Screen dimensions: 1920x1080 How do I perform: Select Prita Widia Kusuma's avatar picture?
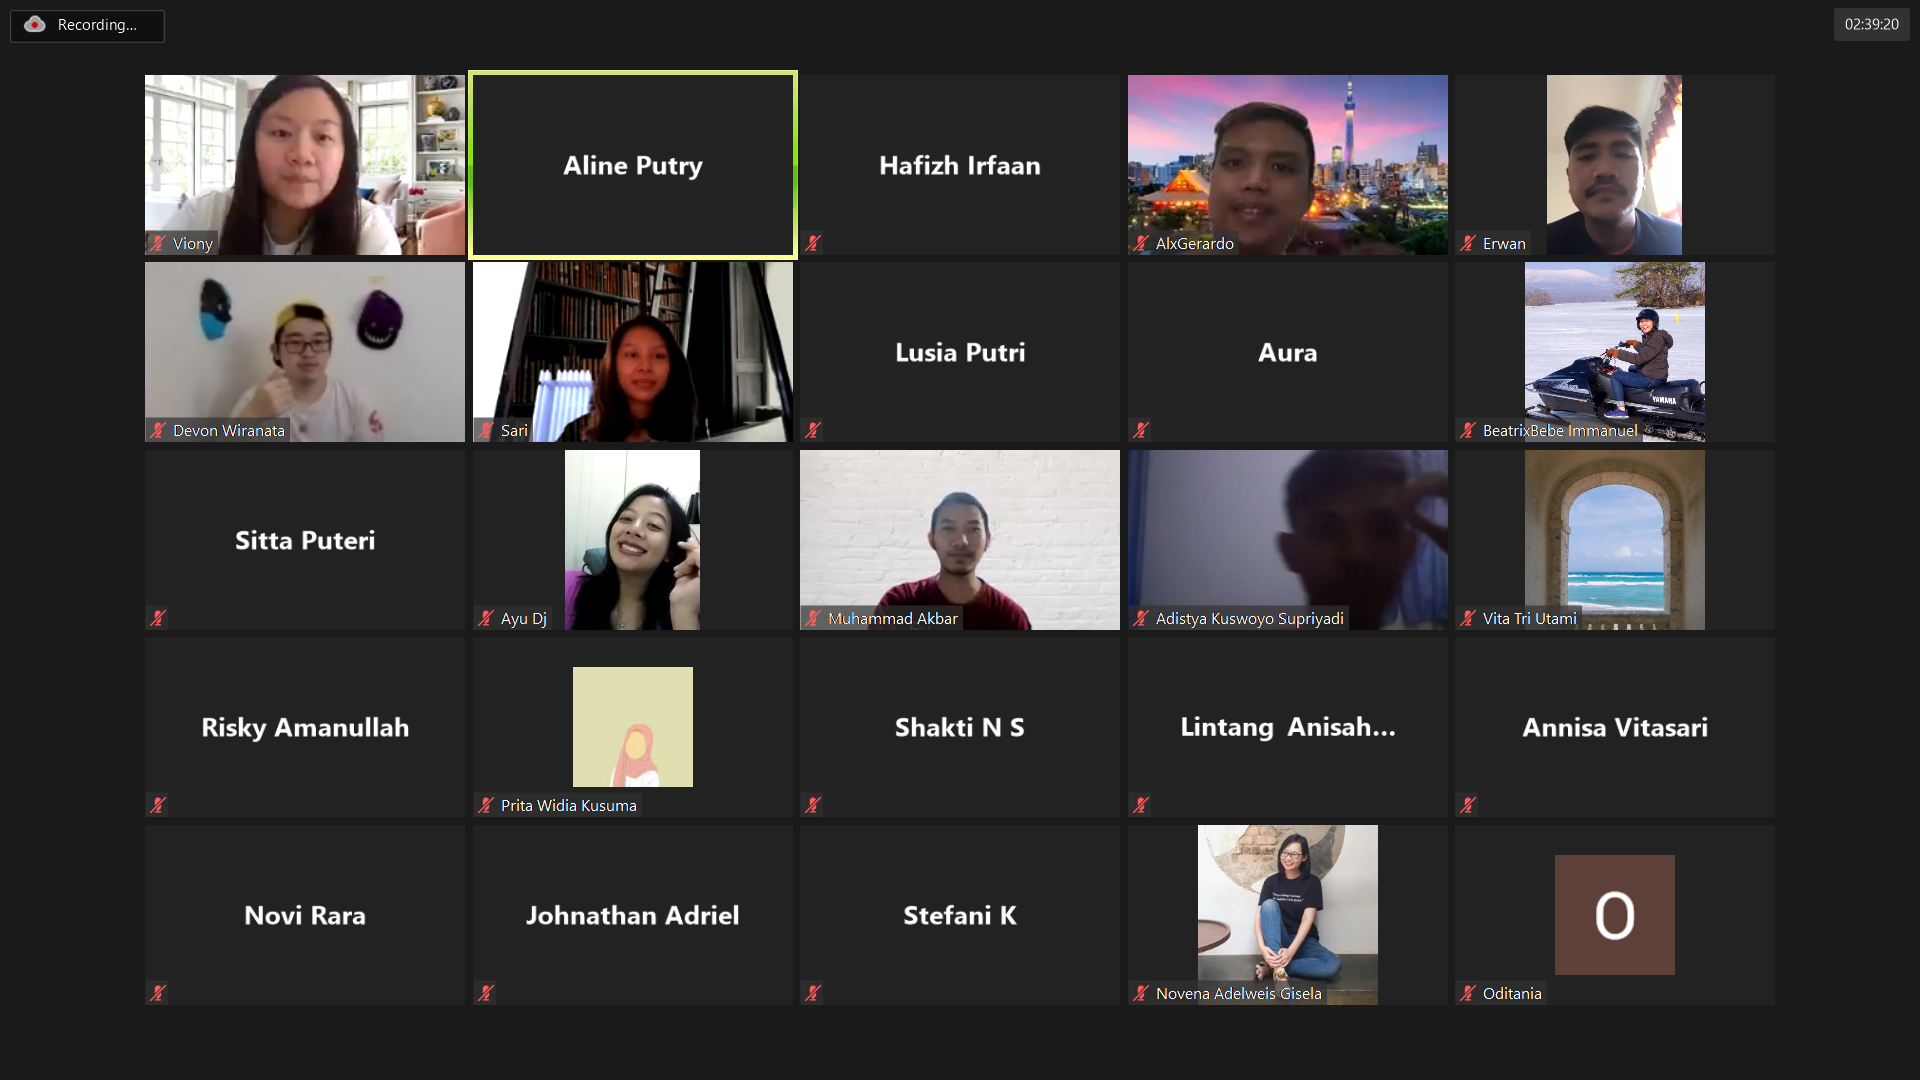(633, 727)
